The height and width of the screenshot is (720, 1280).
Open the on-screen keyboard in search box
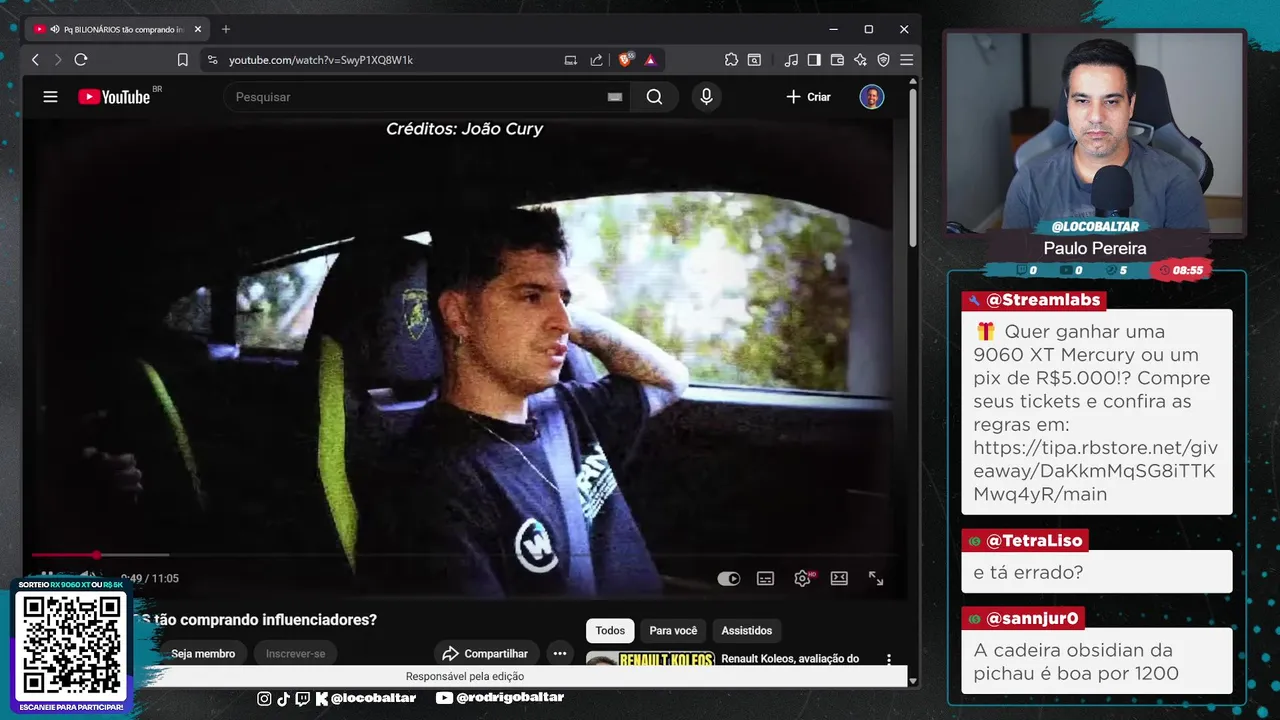click(615, 97)
